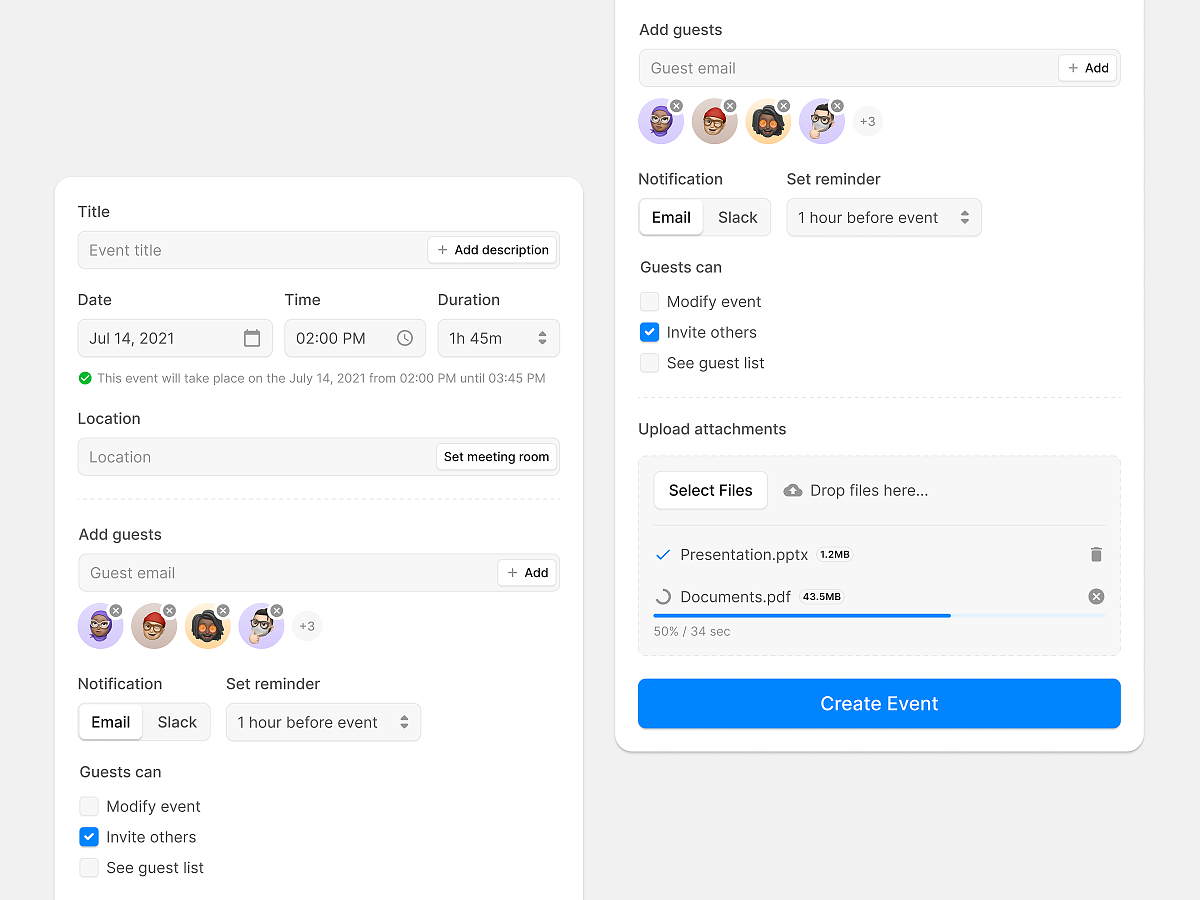Remove the thinking-pose guest in the left card
Screen dimensions: 1200x900
[x=277, y=611]
